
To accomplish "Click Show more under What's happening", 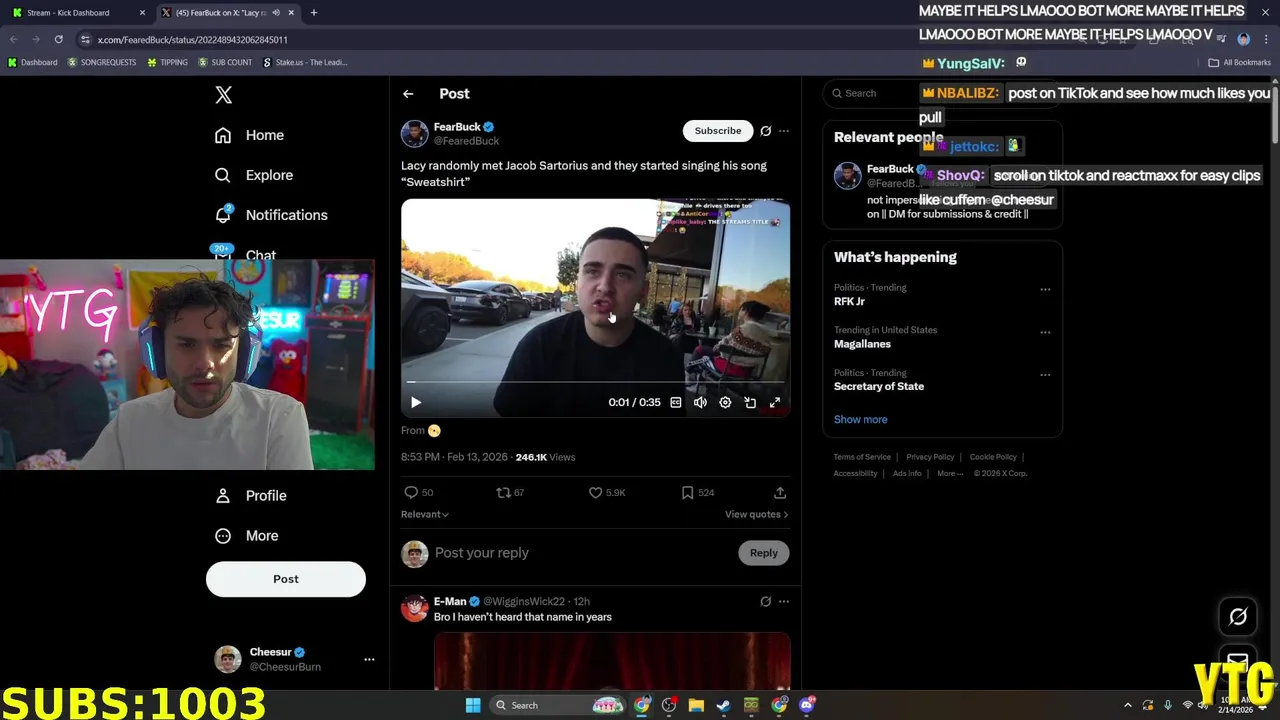I will pyautogui.click(x=860, y=419).
